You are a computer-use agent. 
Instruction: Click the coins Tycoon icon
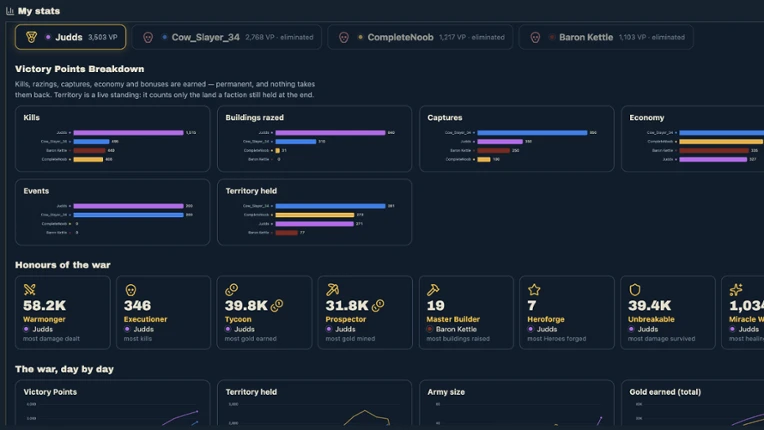coord(231,290)
